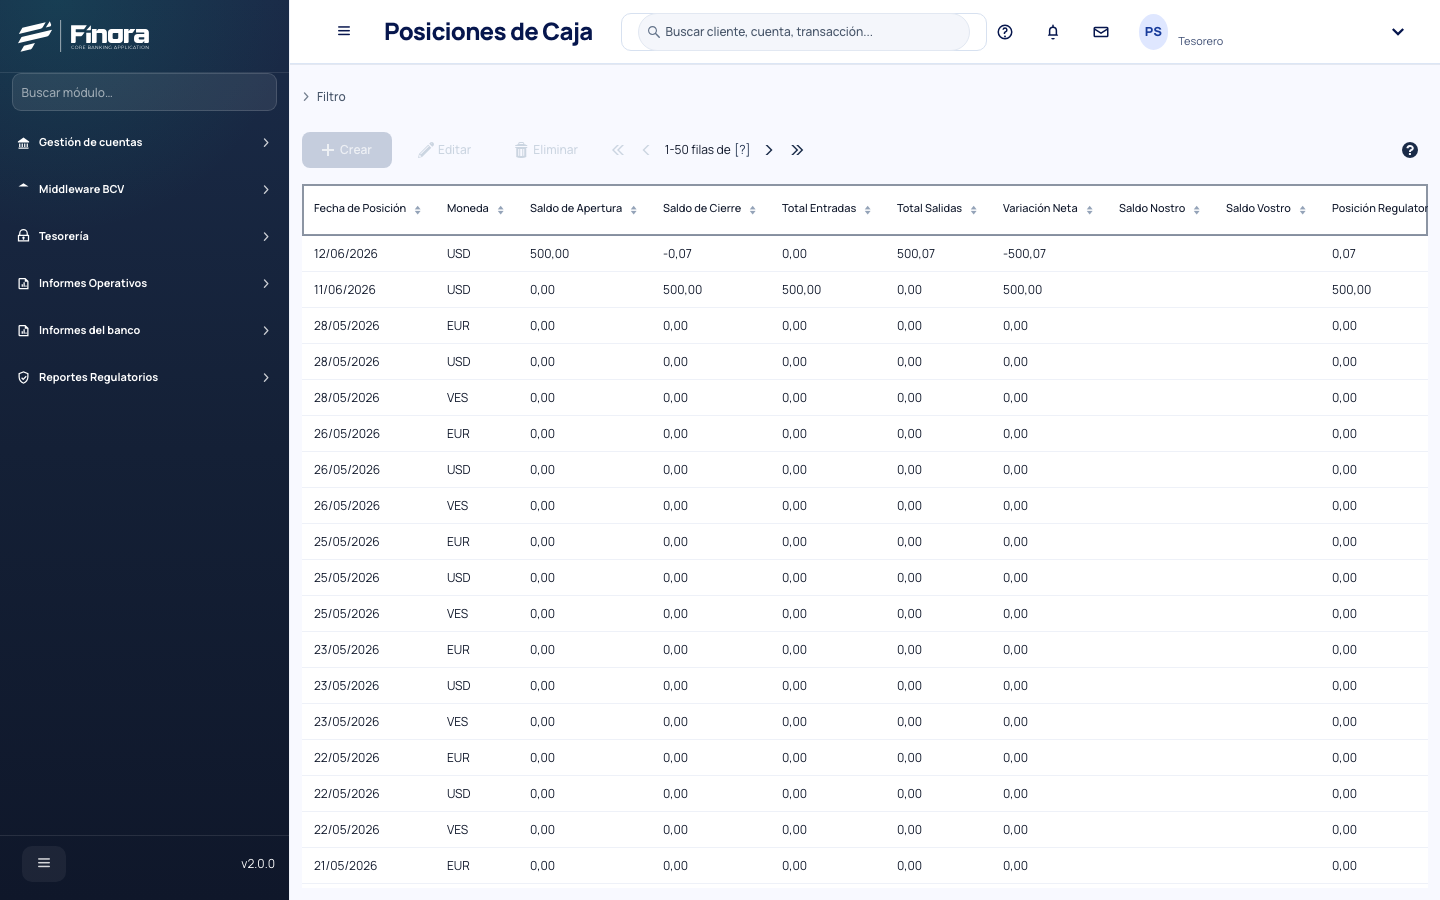1440x900 pixels.
Task: Click the 21/05/2026 date cell
Action: [346, 866]
